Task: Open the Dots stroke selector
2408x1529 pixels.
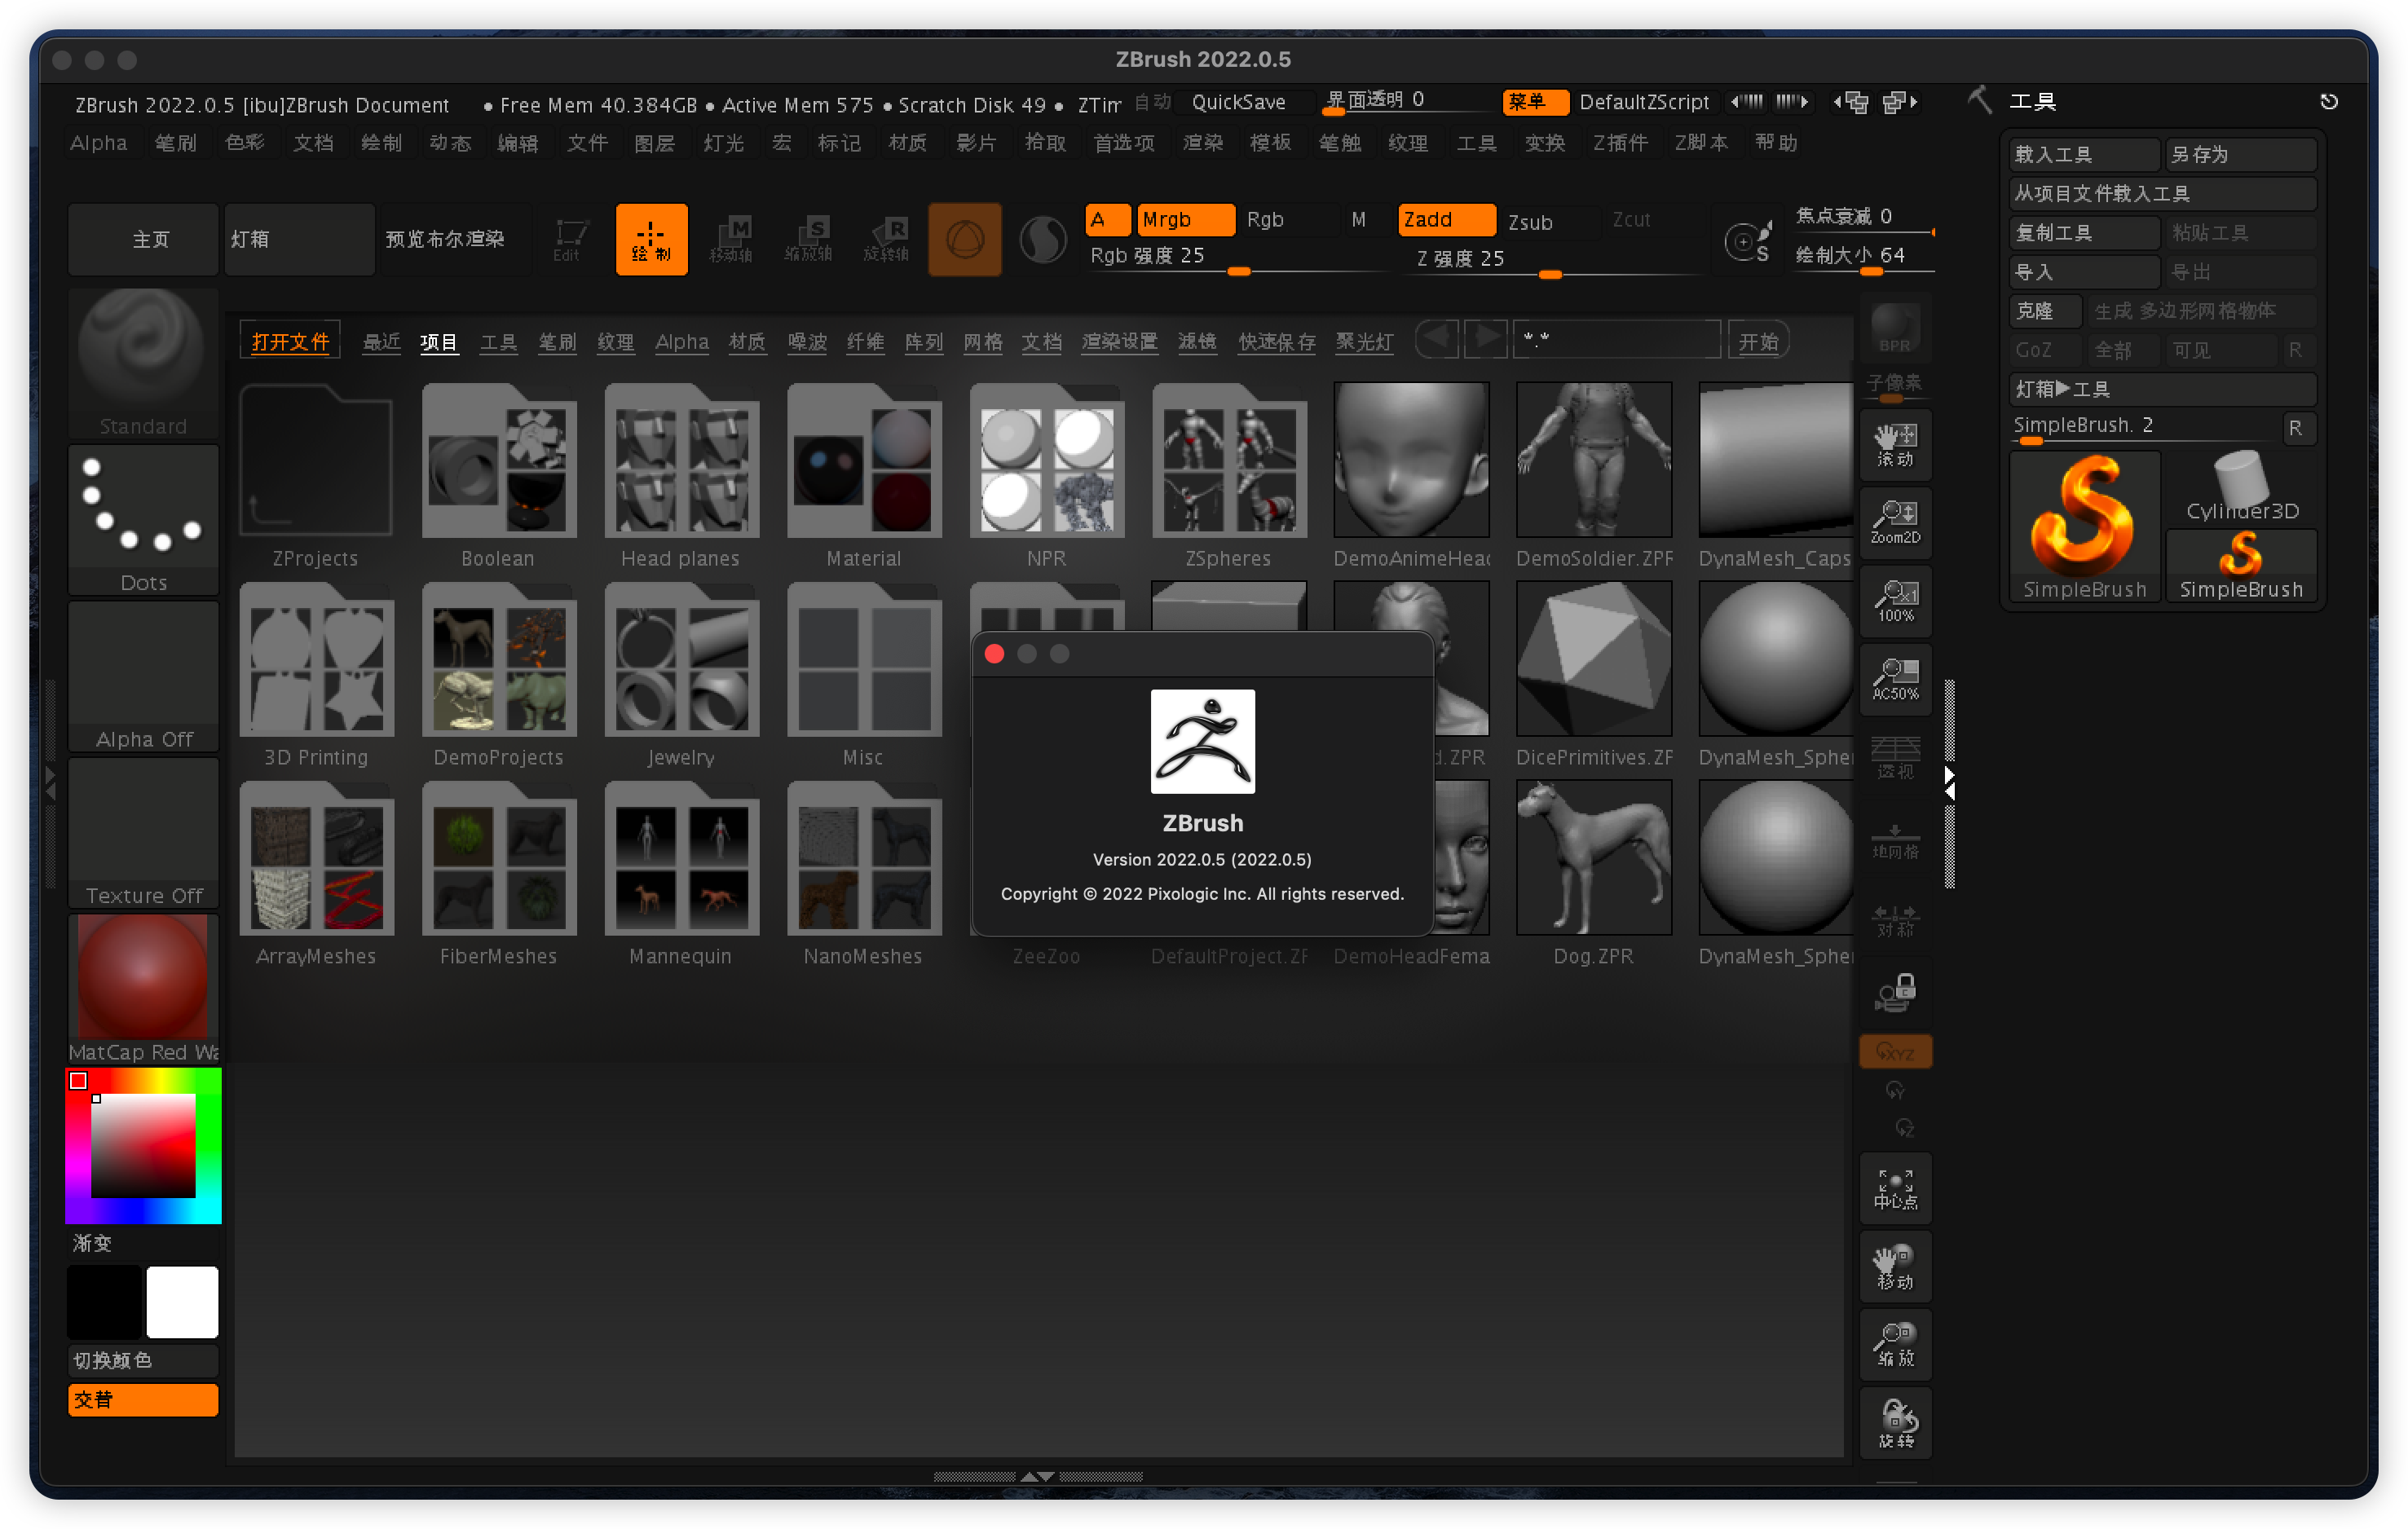Action: [143, 520]
